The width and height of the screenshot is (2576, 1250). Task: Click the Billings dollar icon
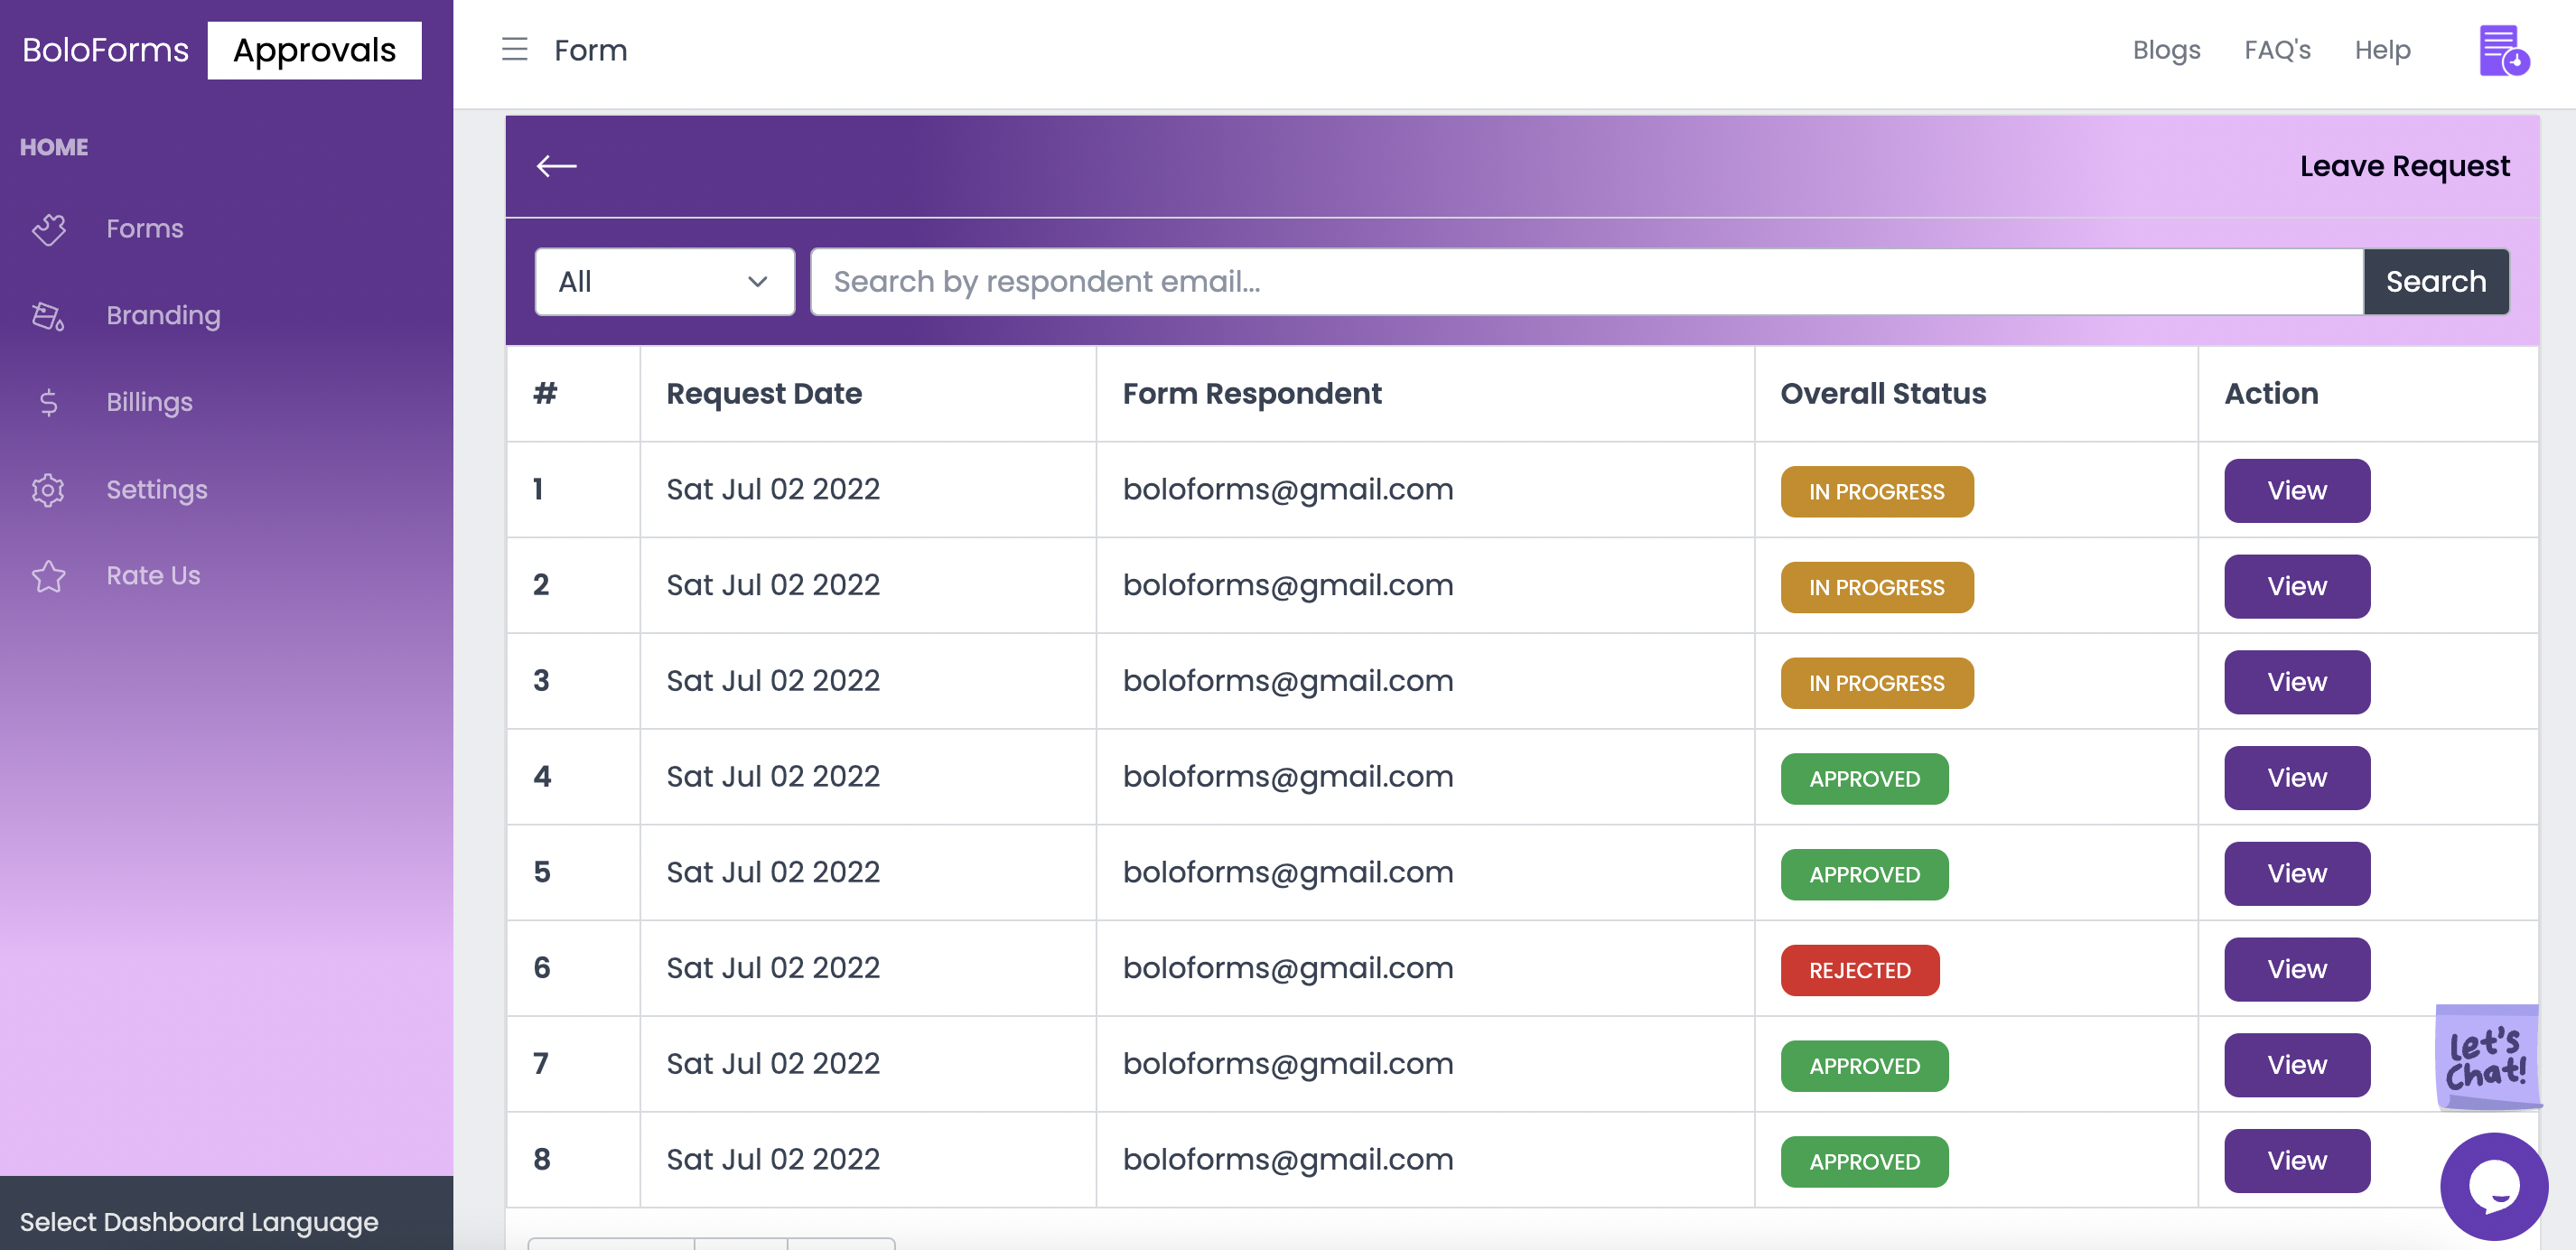(x=48, y=402)
